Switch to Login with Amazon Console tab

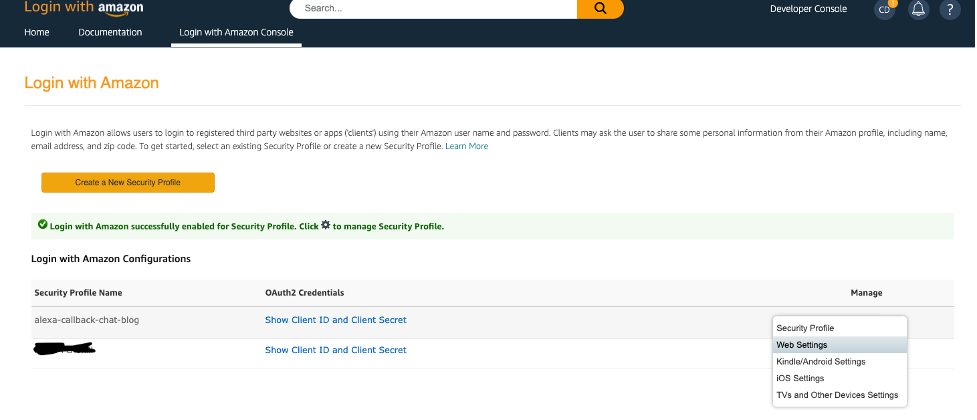click(236, 32)
